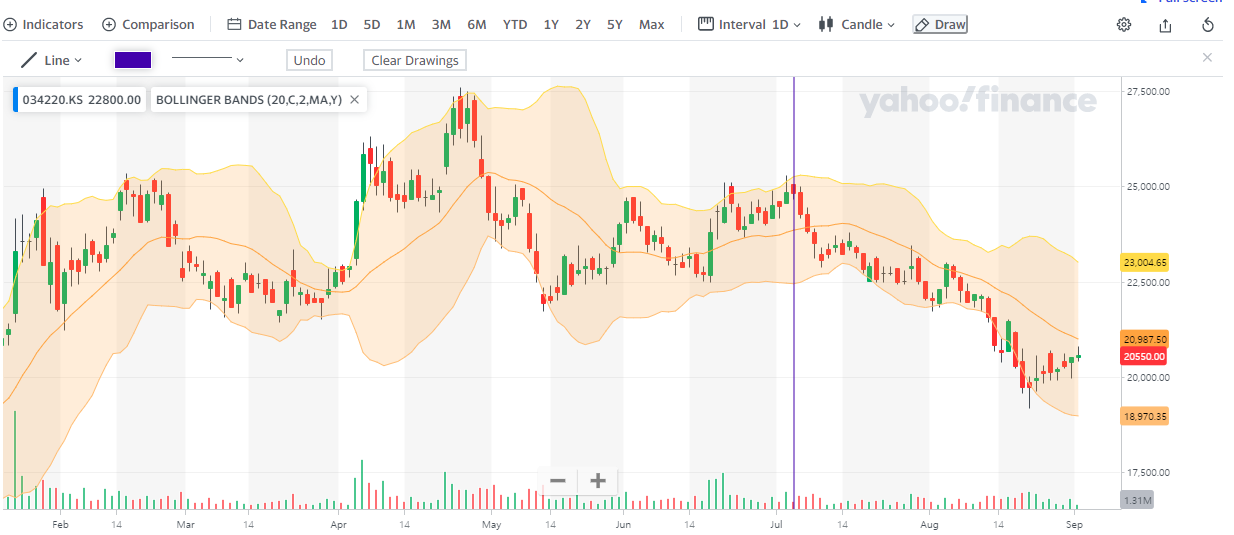This screenshot has height=535, width=1234.
Task: Click the May date axis label
Action: pos(491,524)
